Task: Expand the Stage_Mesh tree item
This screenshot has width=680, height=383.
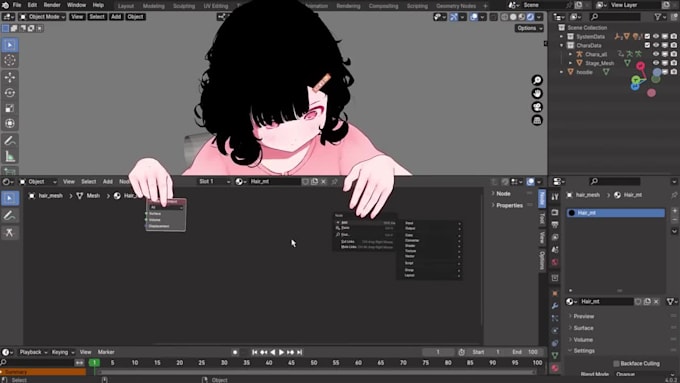Action: 570,63
